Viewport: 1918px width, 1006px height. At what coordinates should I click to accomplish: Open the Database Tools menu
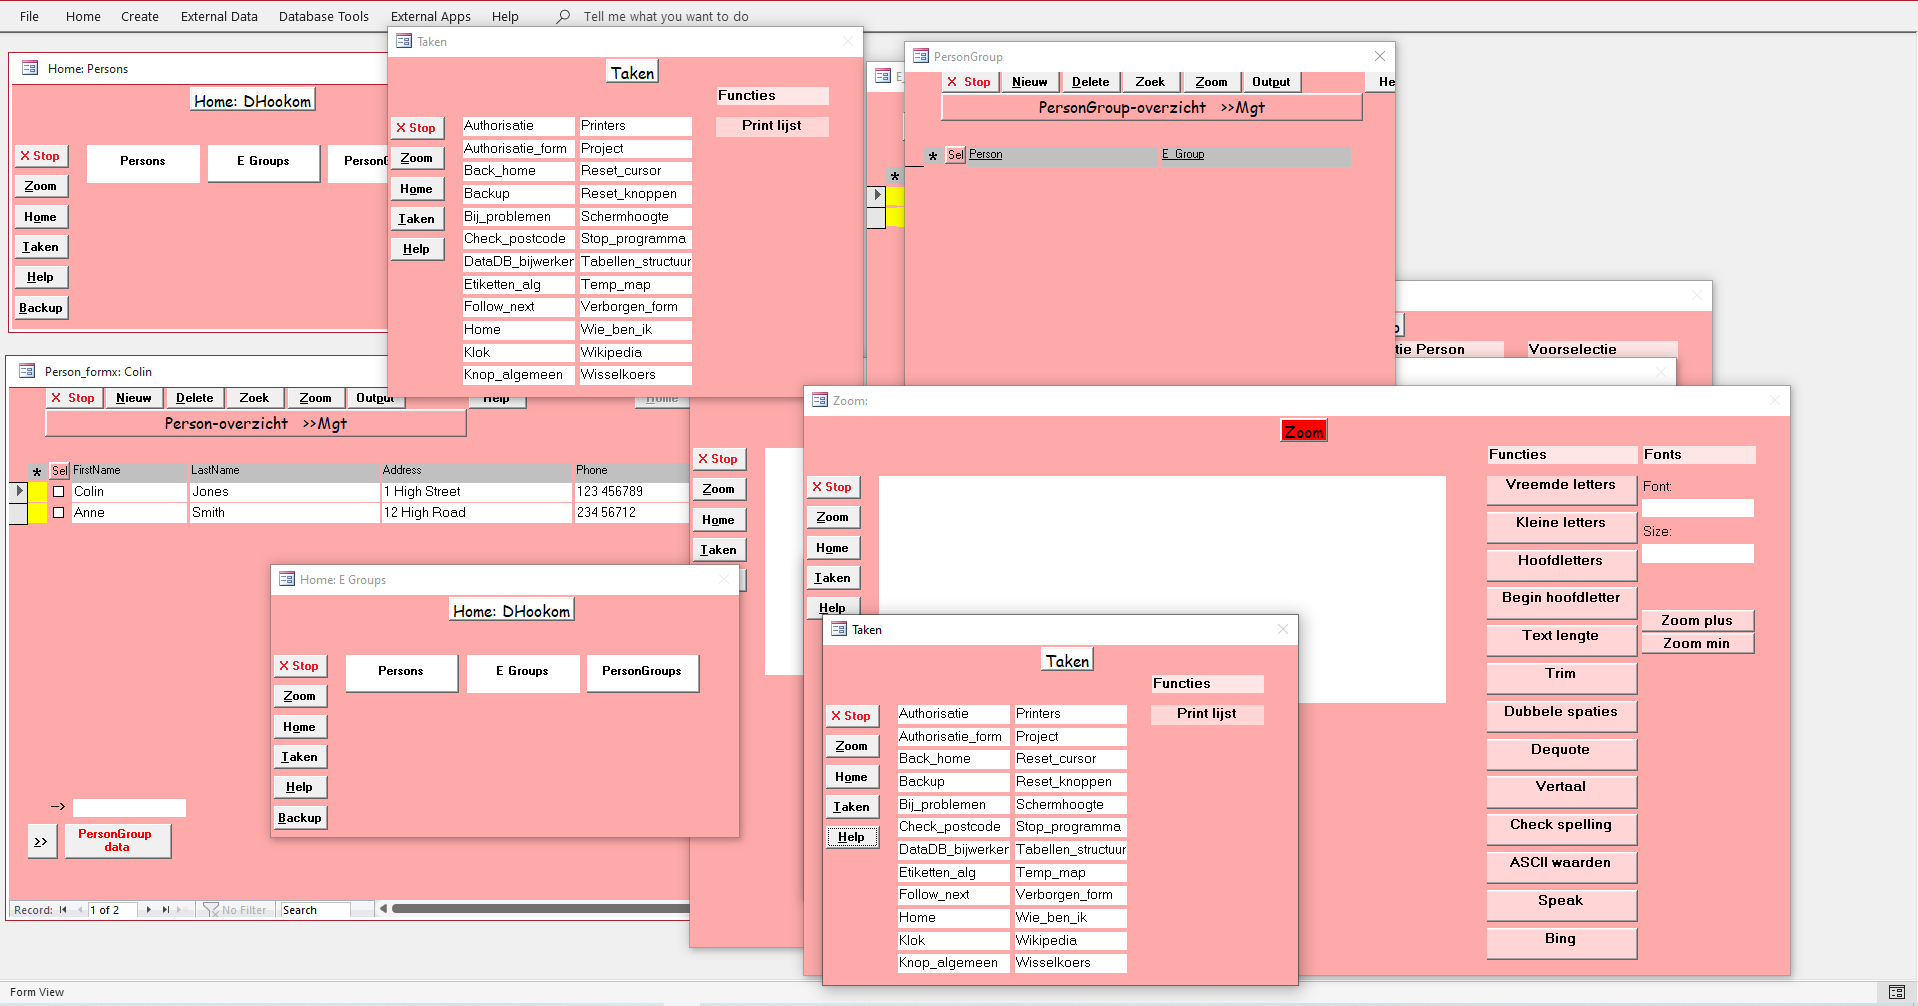click(x=323, y=16)
